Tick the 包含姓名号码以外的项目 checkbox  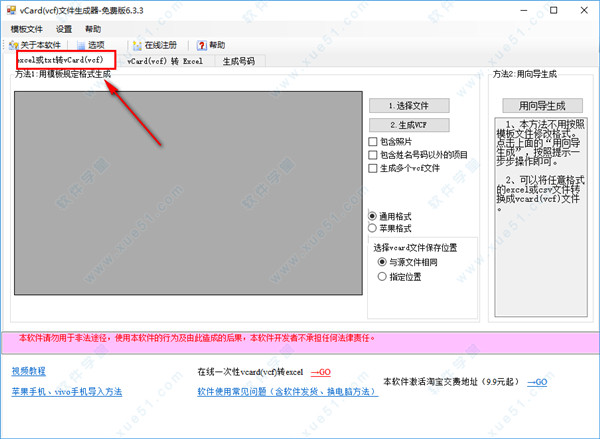pos(373,155)
